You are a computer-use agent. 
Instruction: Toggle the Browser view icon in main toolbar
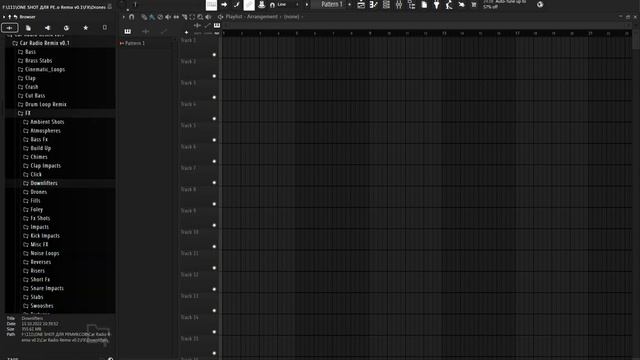pos(411,4)
